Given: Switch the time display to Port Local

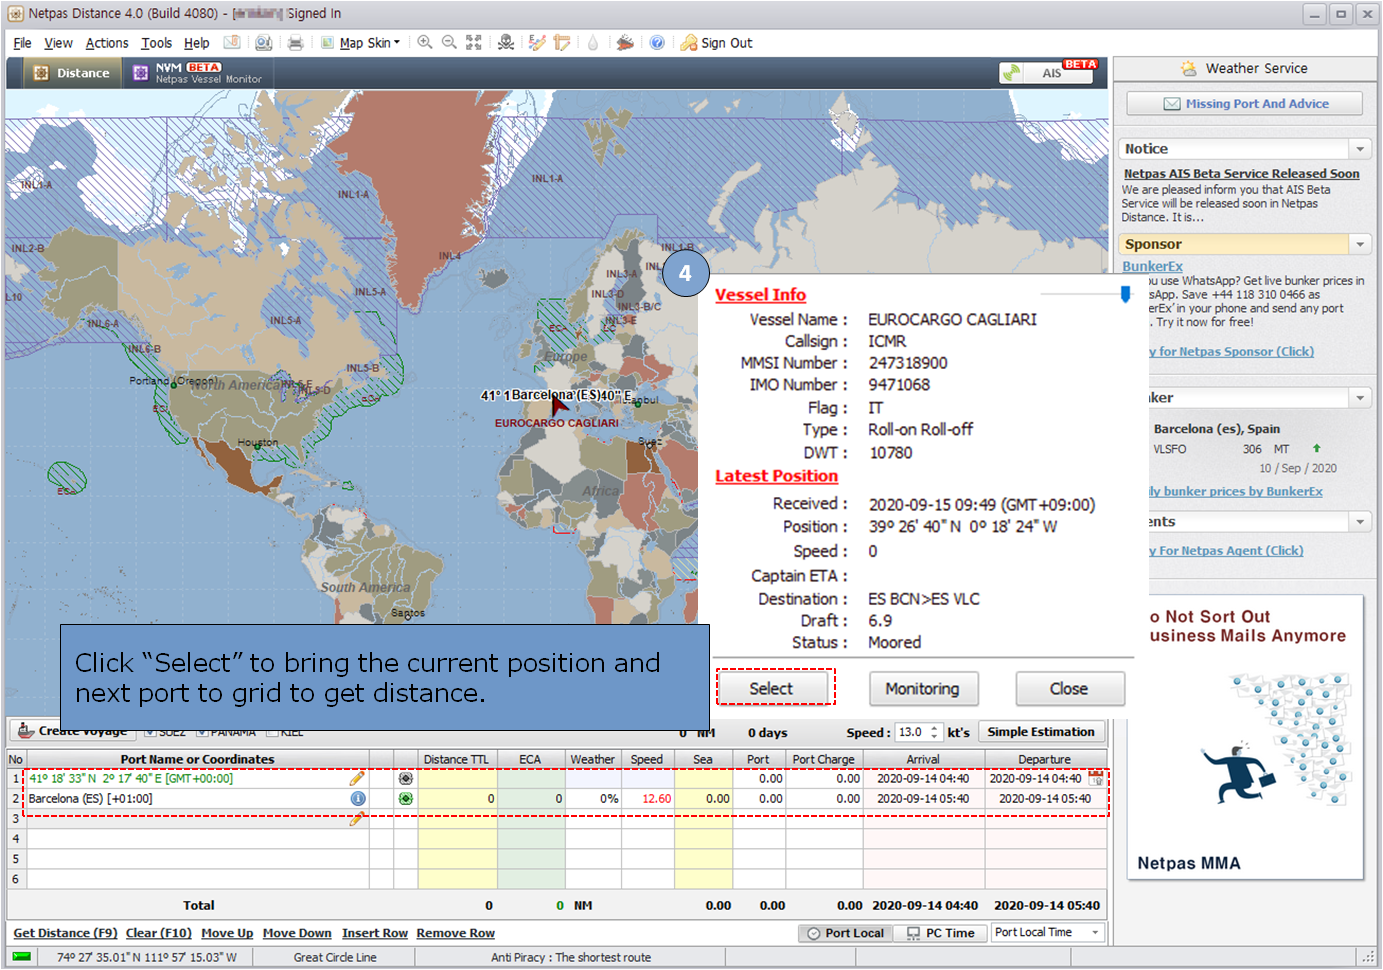Looking at the screenshot, I should [845, 933].
